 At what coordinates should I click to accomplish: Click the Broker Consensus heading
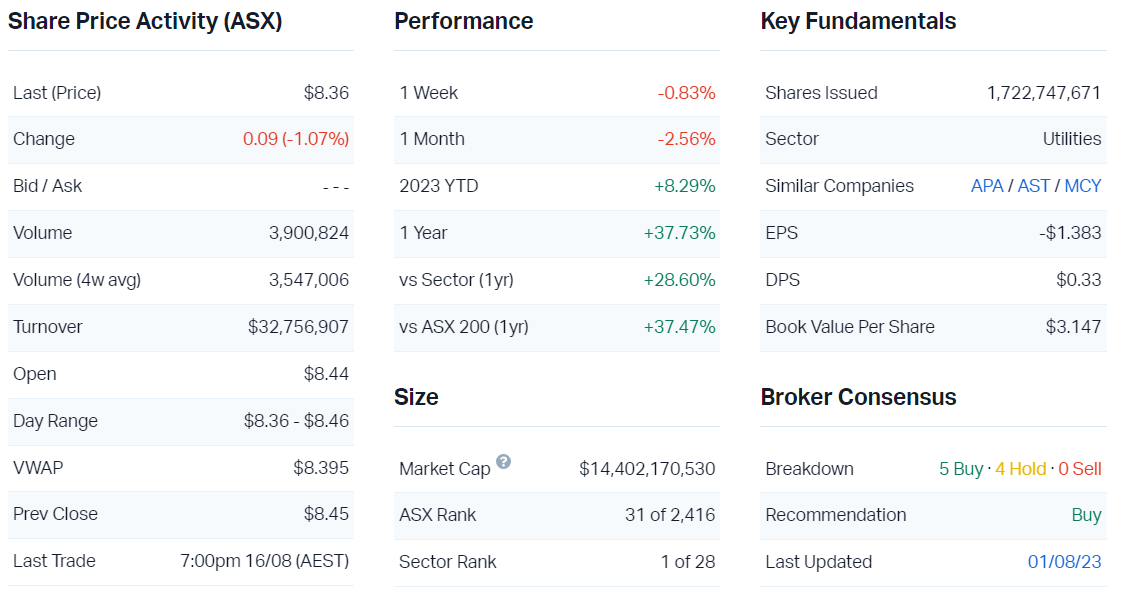click(x=858, y=397)
